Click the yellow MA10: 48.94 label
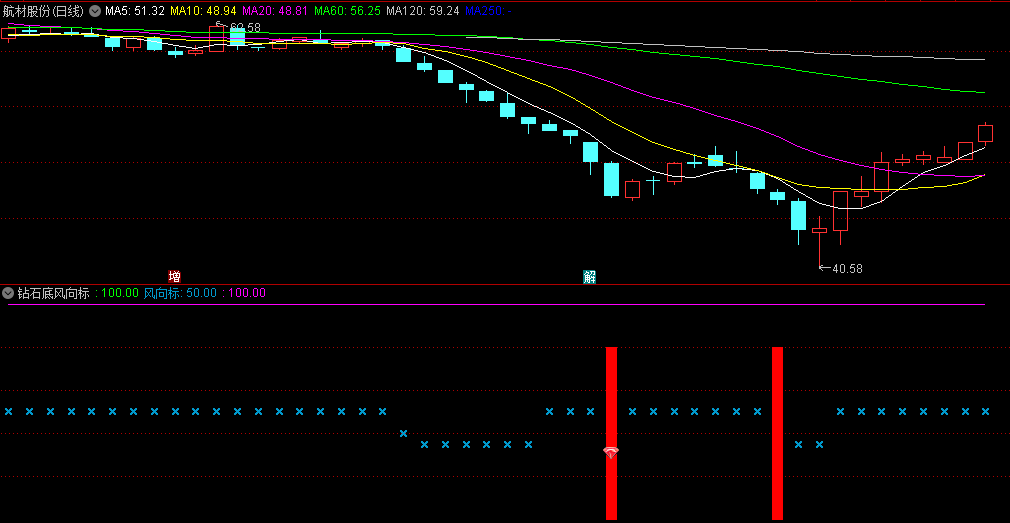 [x=204, y=11]
